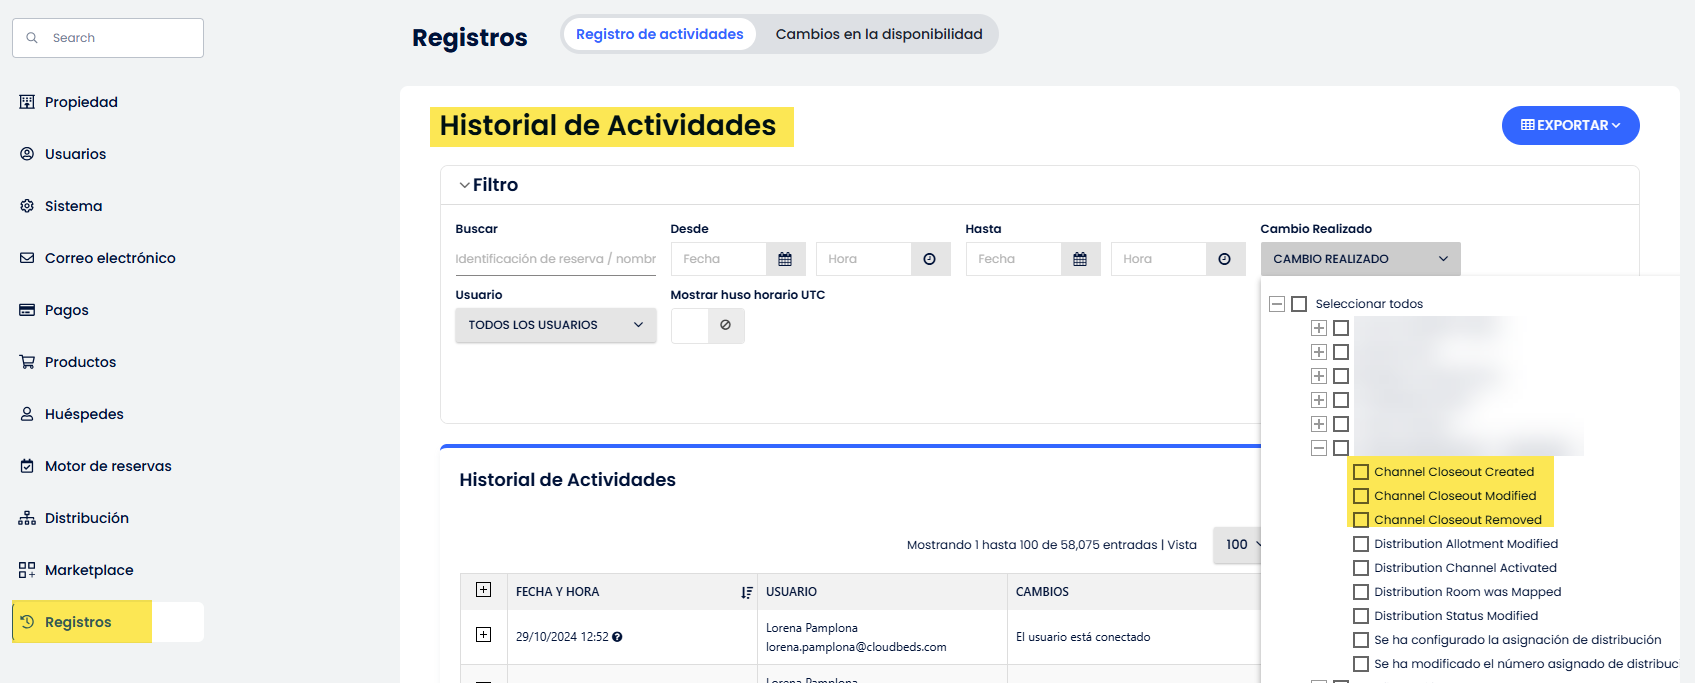The height and width of the screenshot is (683, 1695).
Task: Open the Todos los usuarios dropdown
Action: pyautogui.click(x=555, y=325)
